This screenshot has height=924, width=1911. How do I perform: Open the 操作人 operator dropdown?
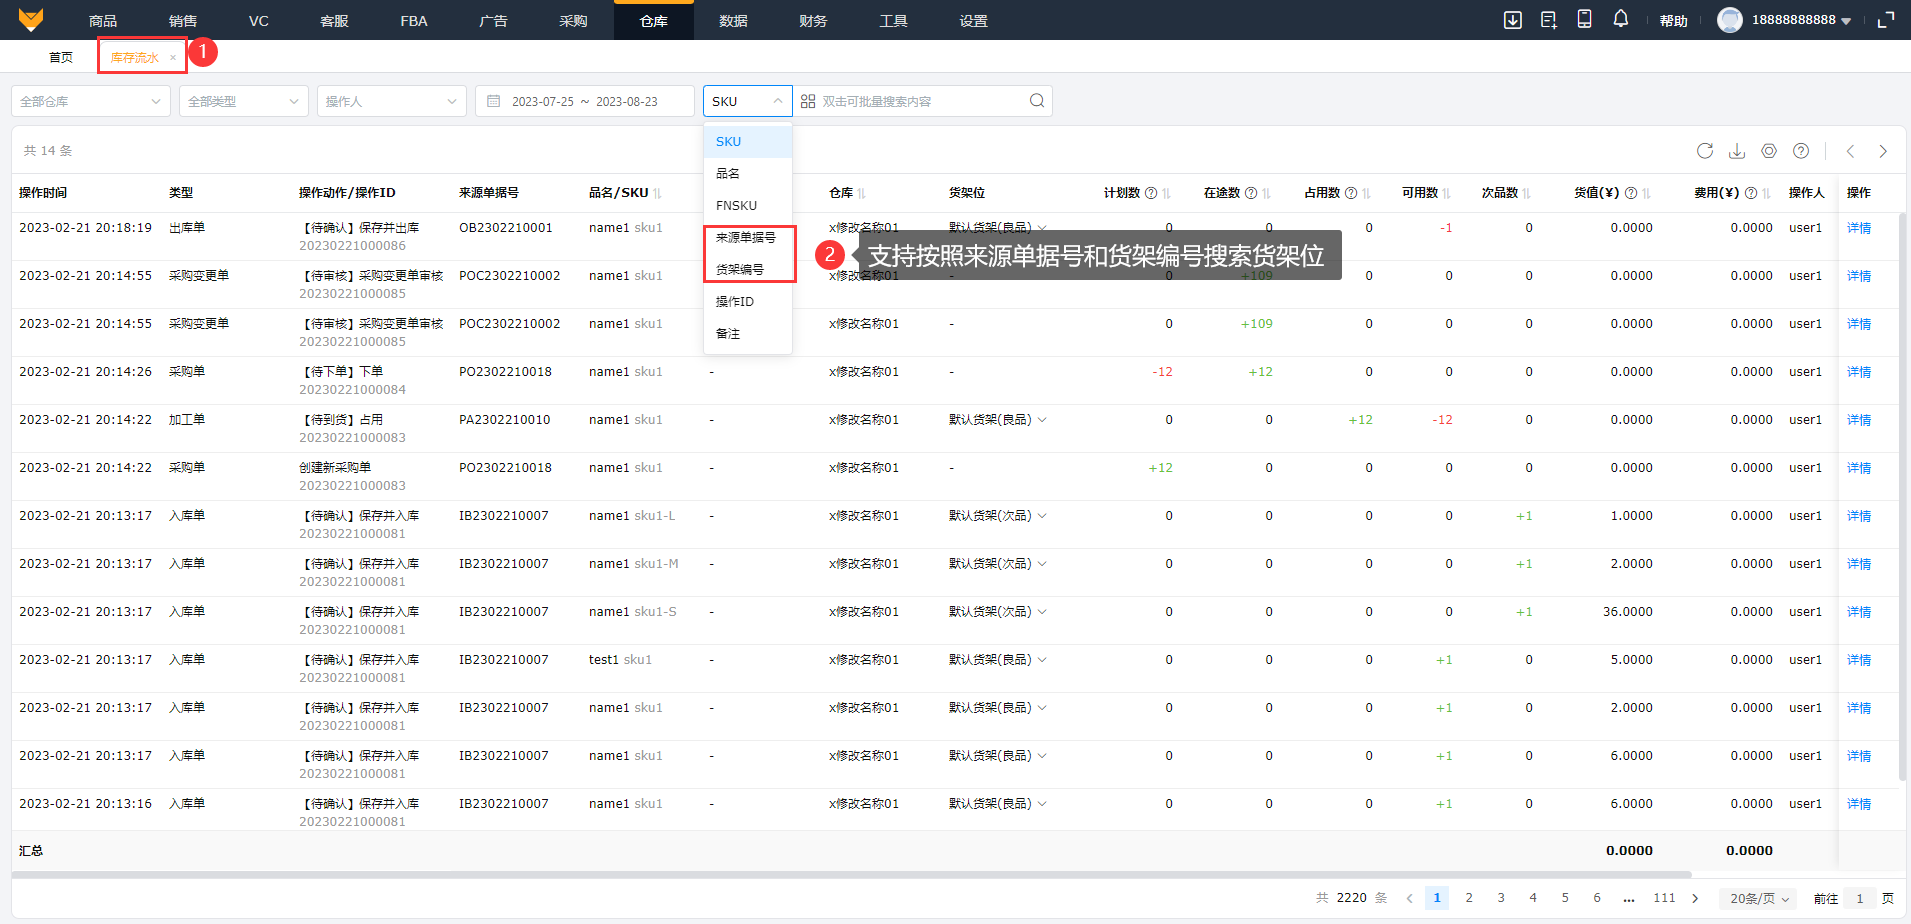pos(391,101)
